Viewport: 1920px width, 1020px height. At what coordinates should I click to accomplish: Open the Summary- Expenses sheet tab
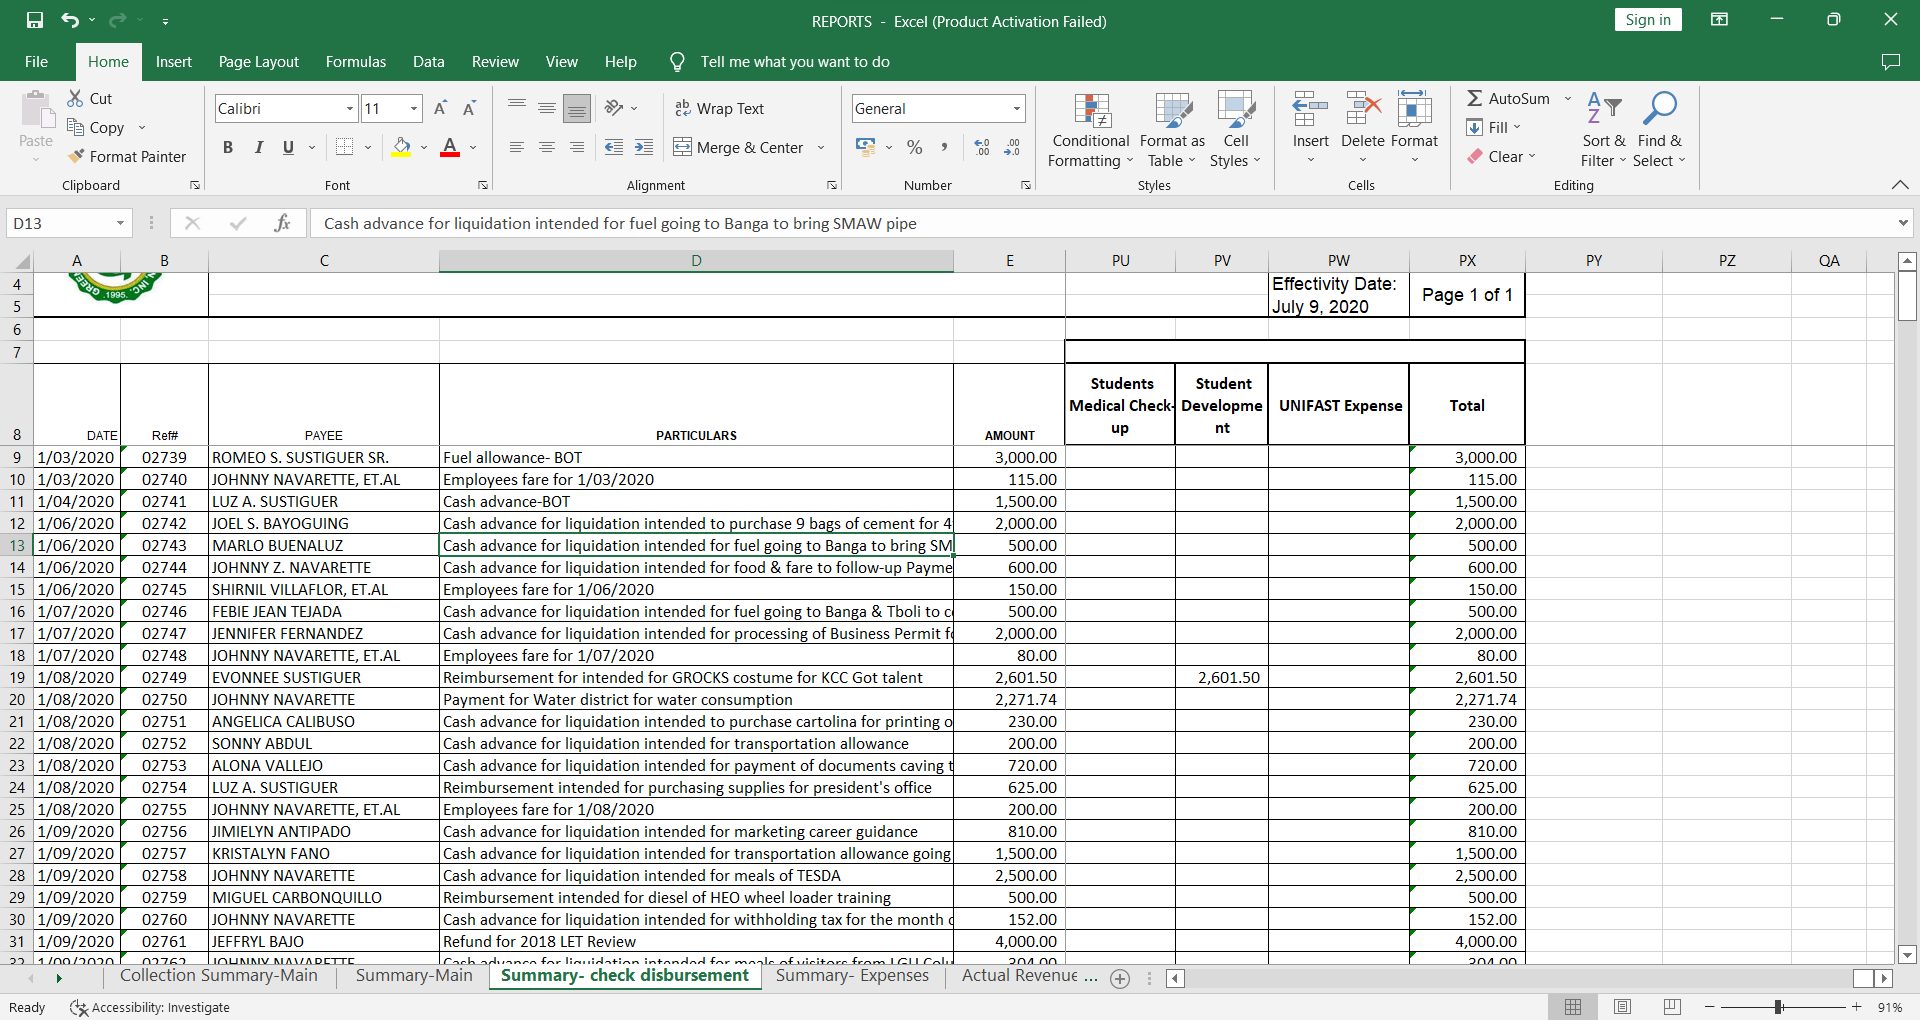(x=852, y=976)
